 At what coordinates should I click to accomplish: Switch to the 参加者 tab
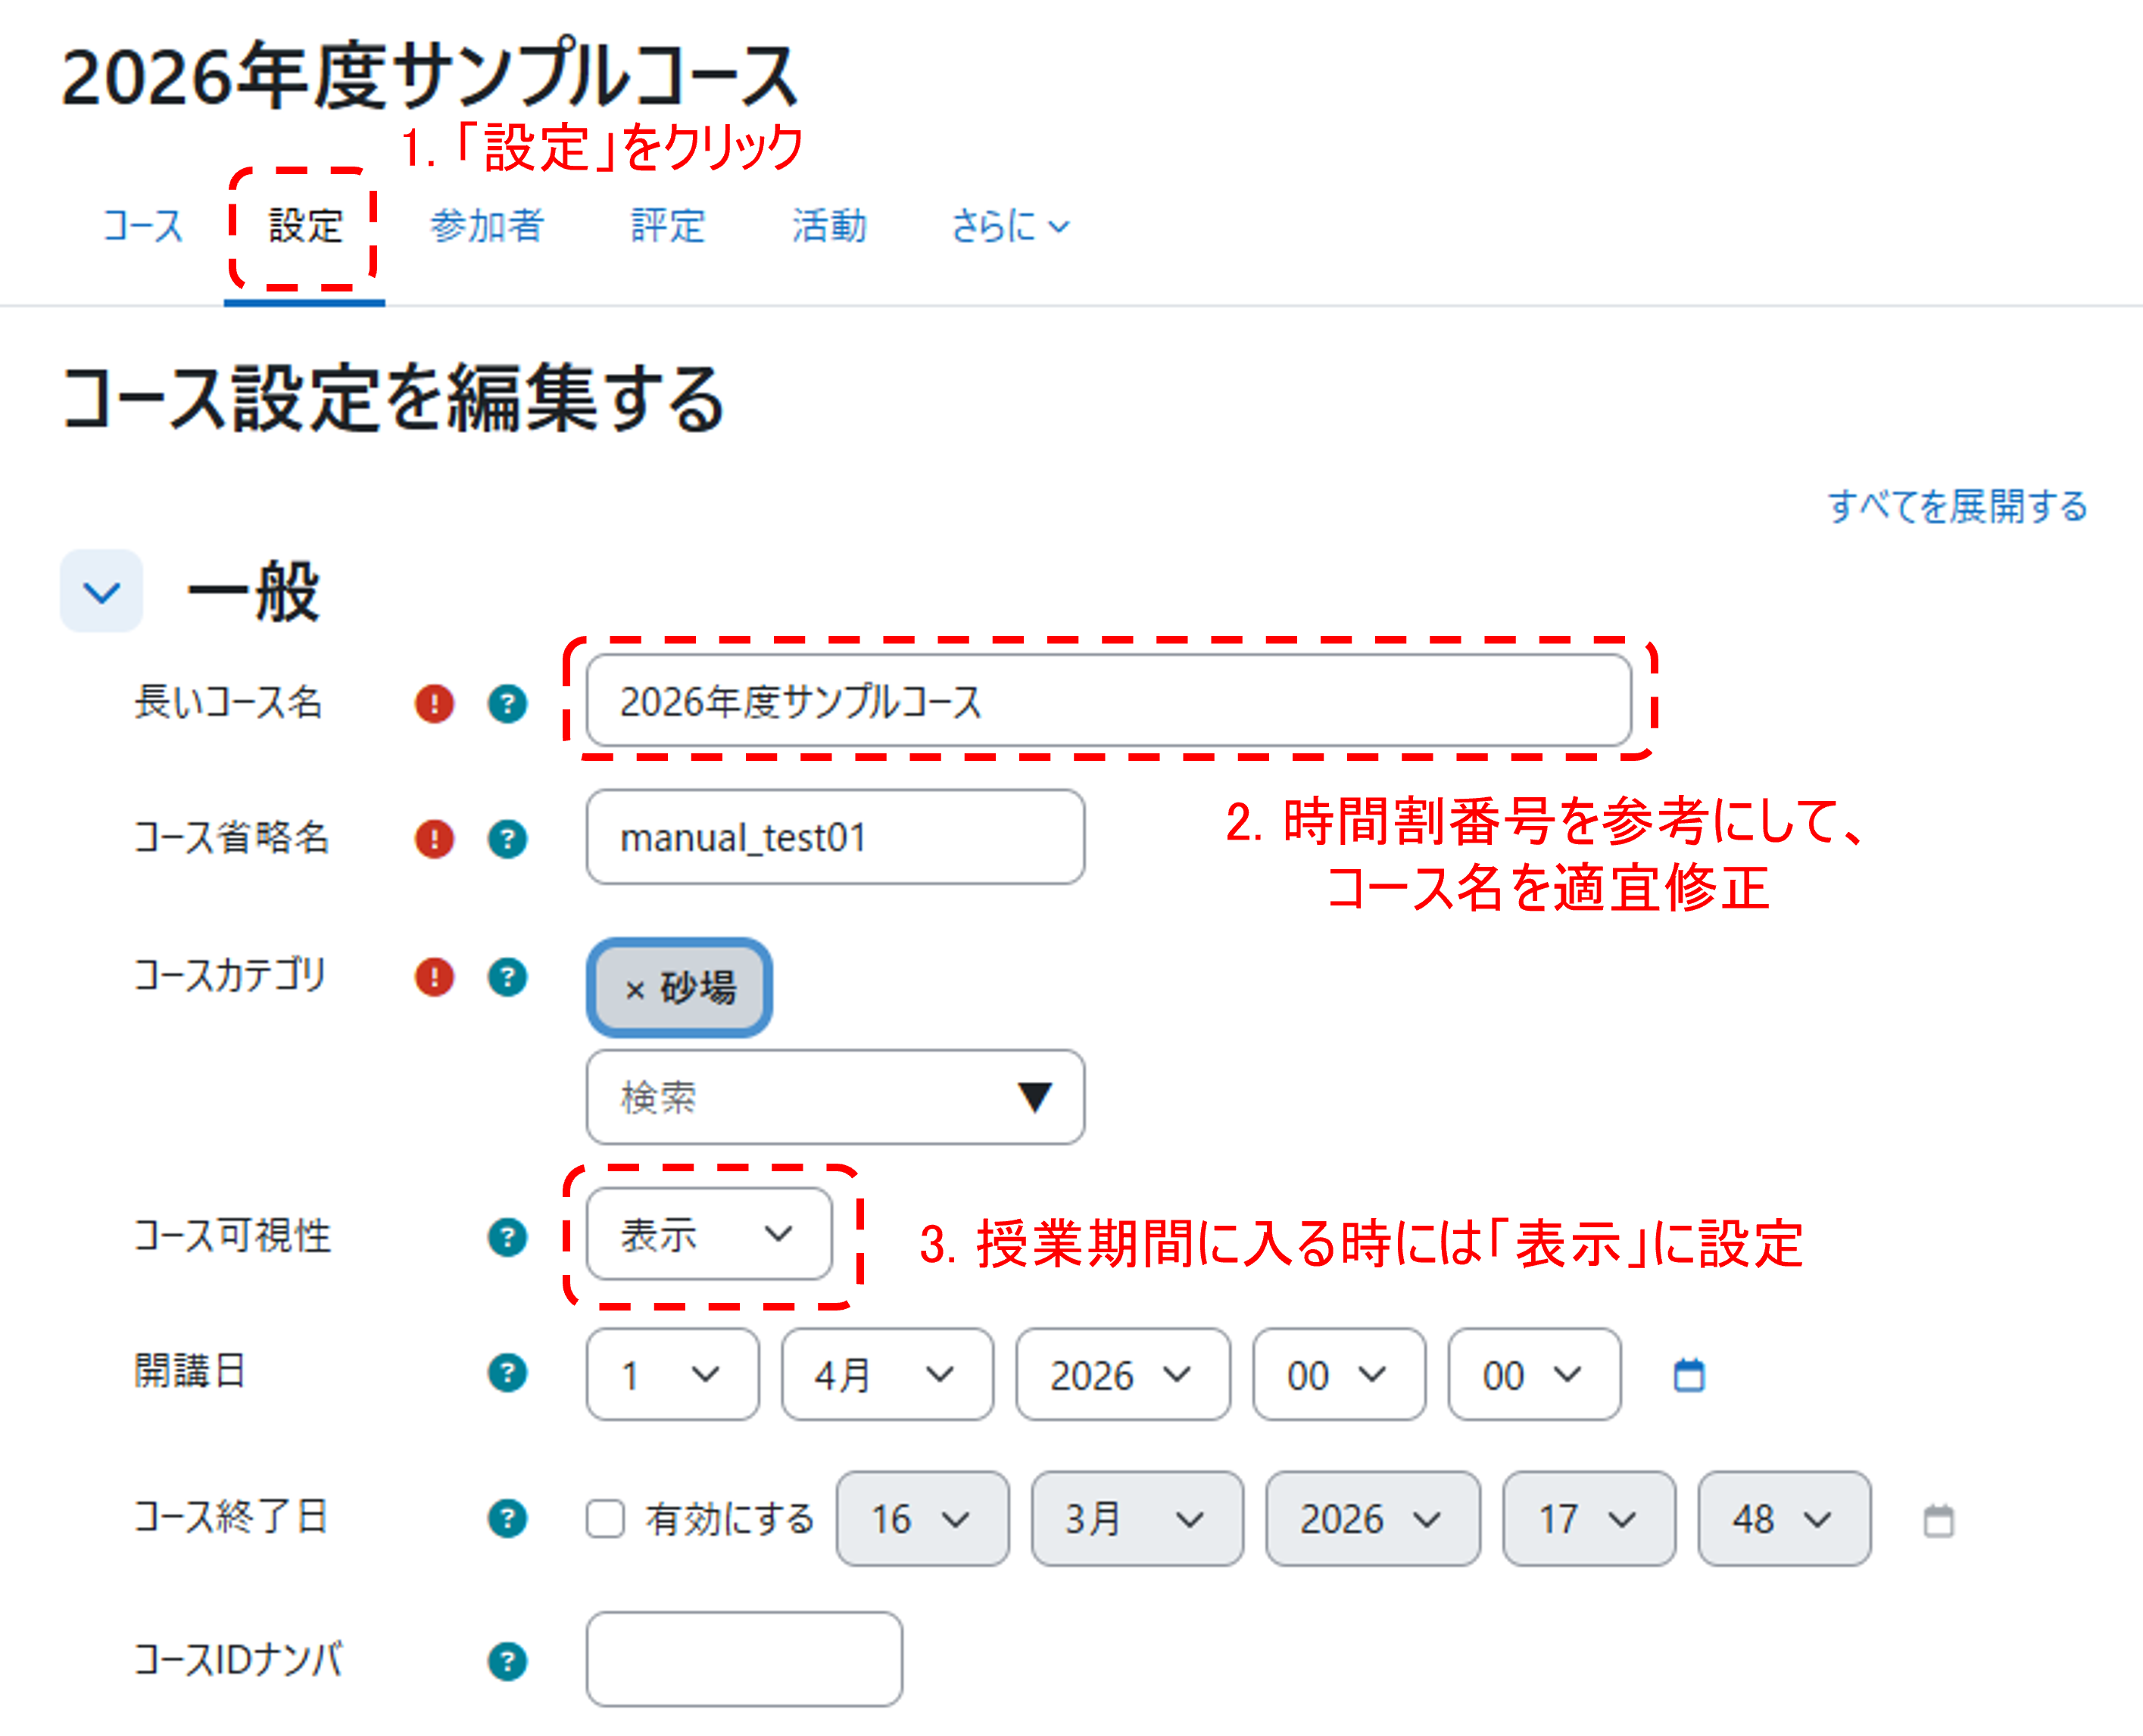[487, 226]
